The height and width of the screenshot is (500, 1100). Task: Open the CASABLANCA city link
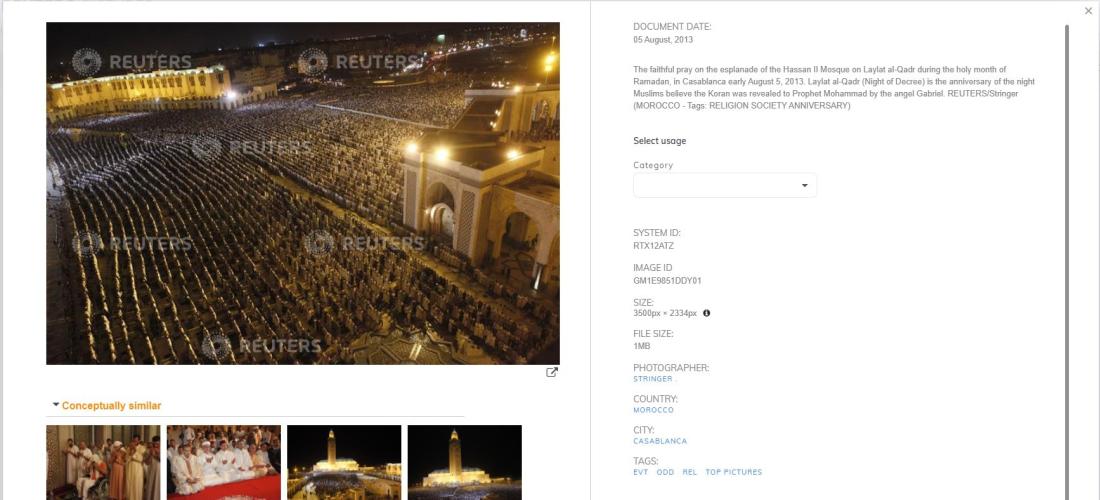(x=660, y=441)
